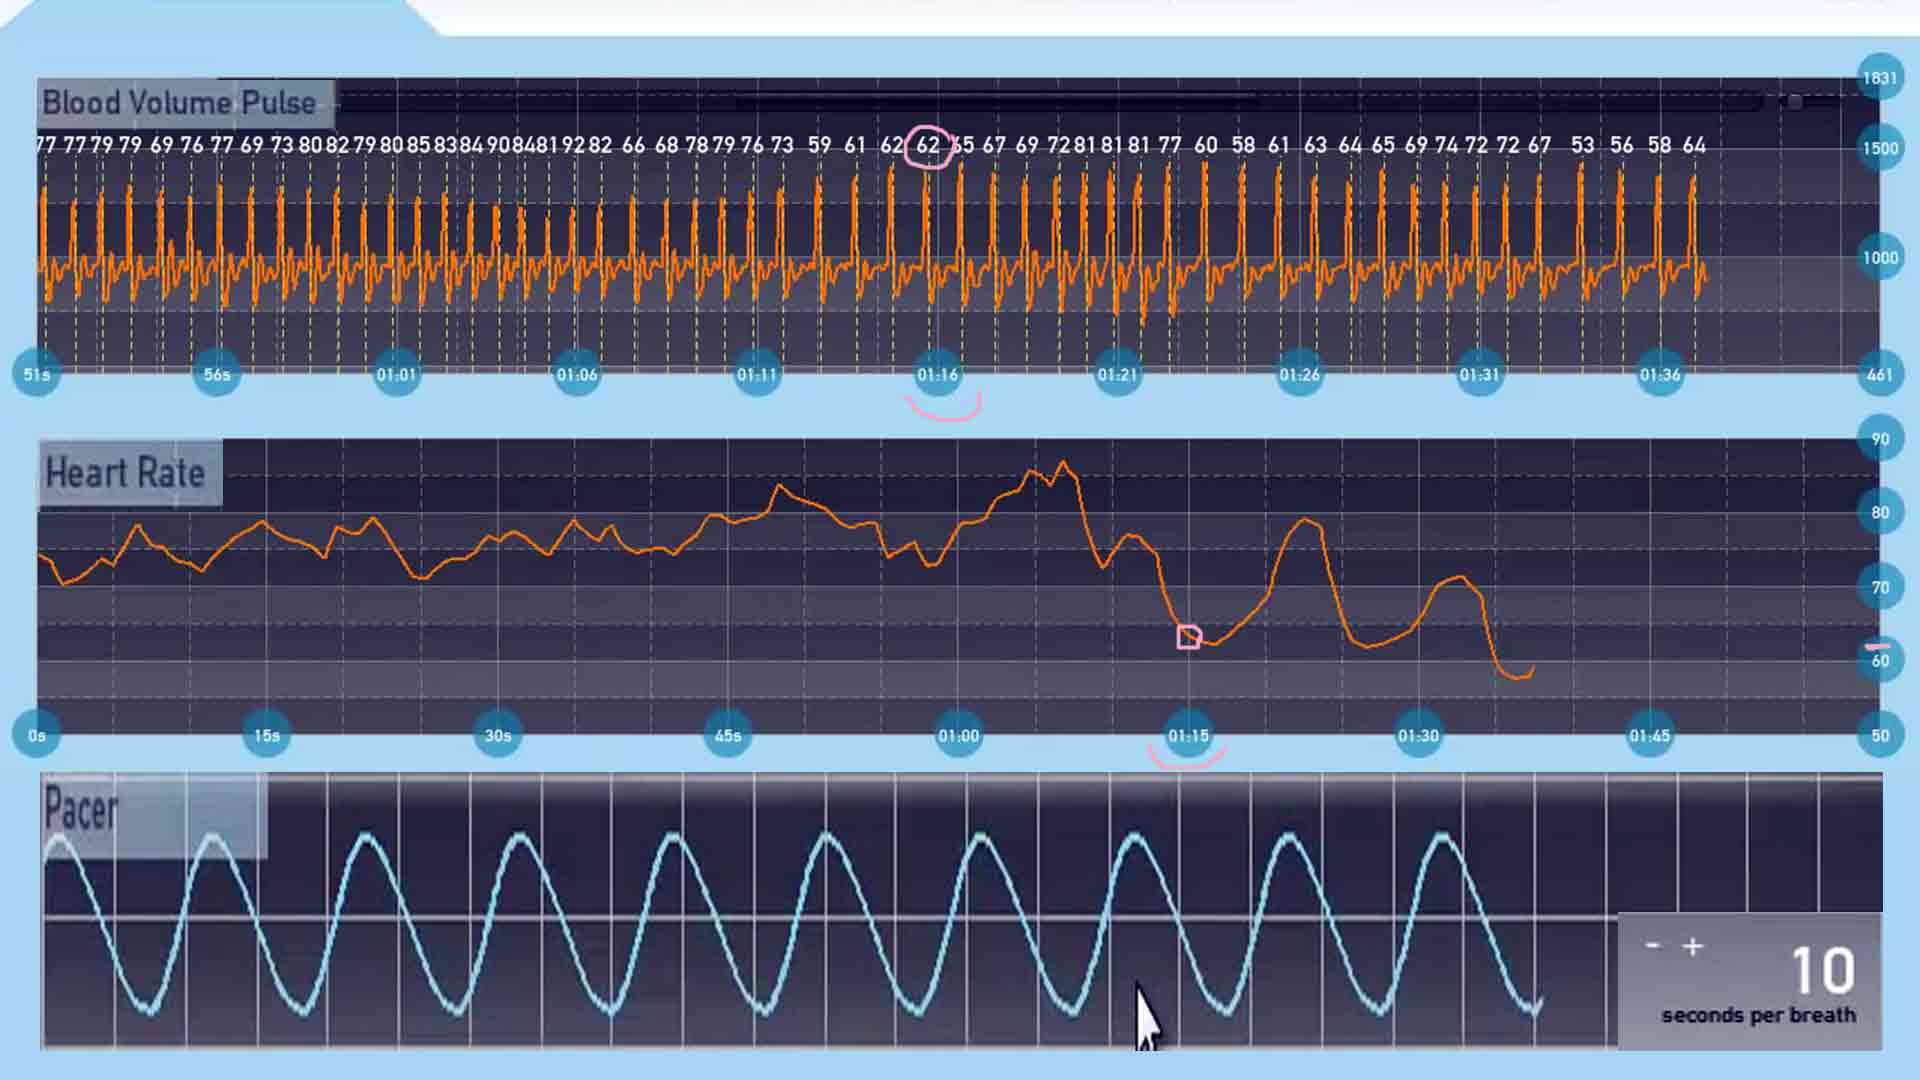The image size is (1920, 1080).
Task: Click the 1500 scale bubble
Action: point(1880,148)
